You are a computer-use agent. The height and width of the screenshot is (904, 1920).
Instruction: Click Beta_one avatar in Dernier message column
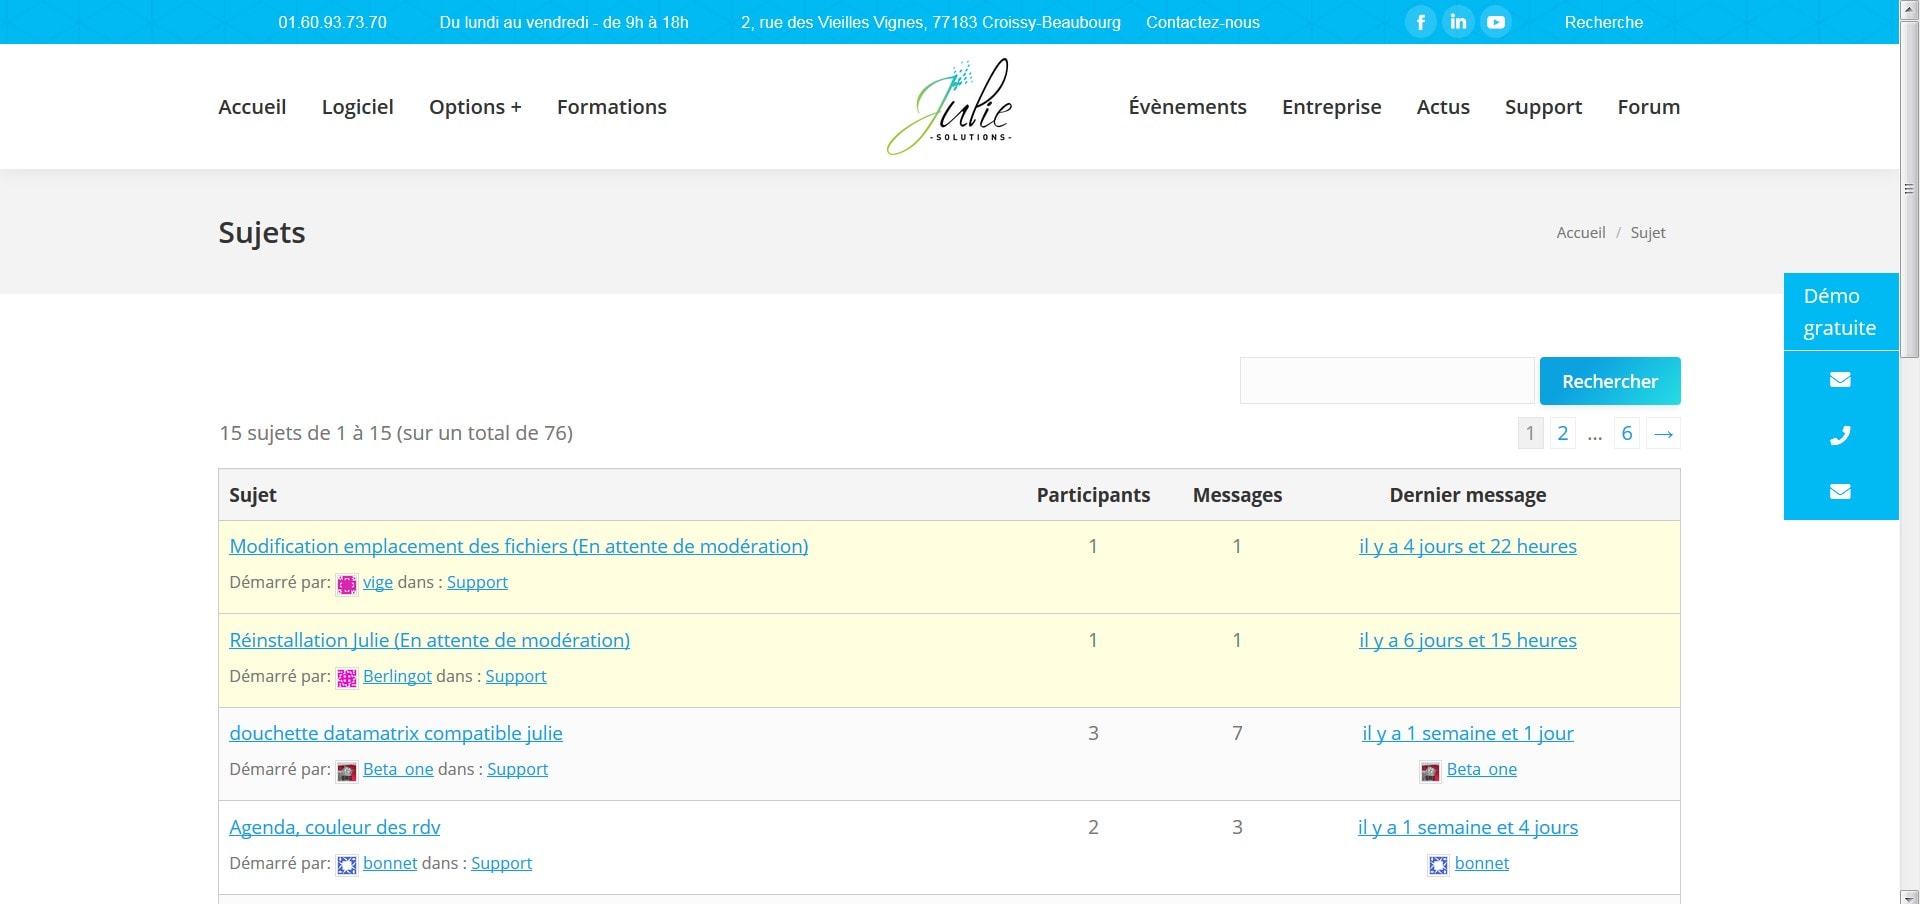point(1431,771)
